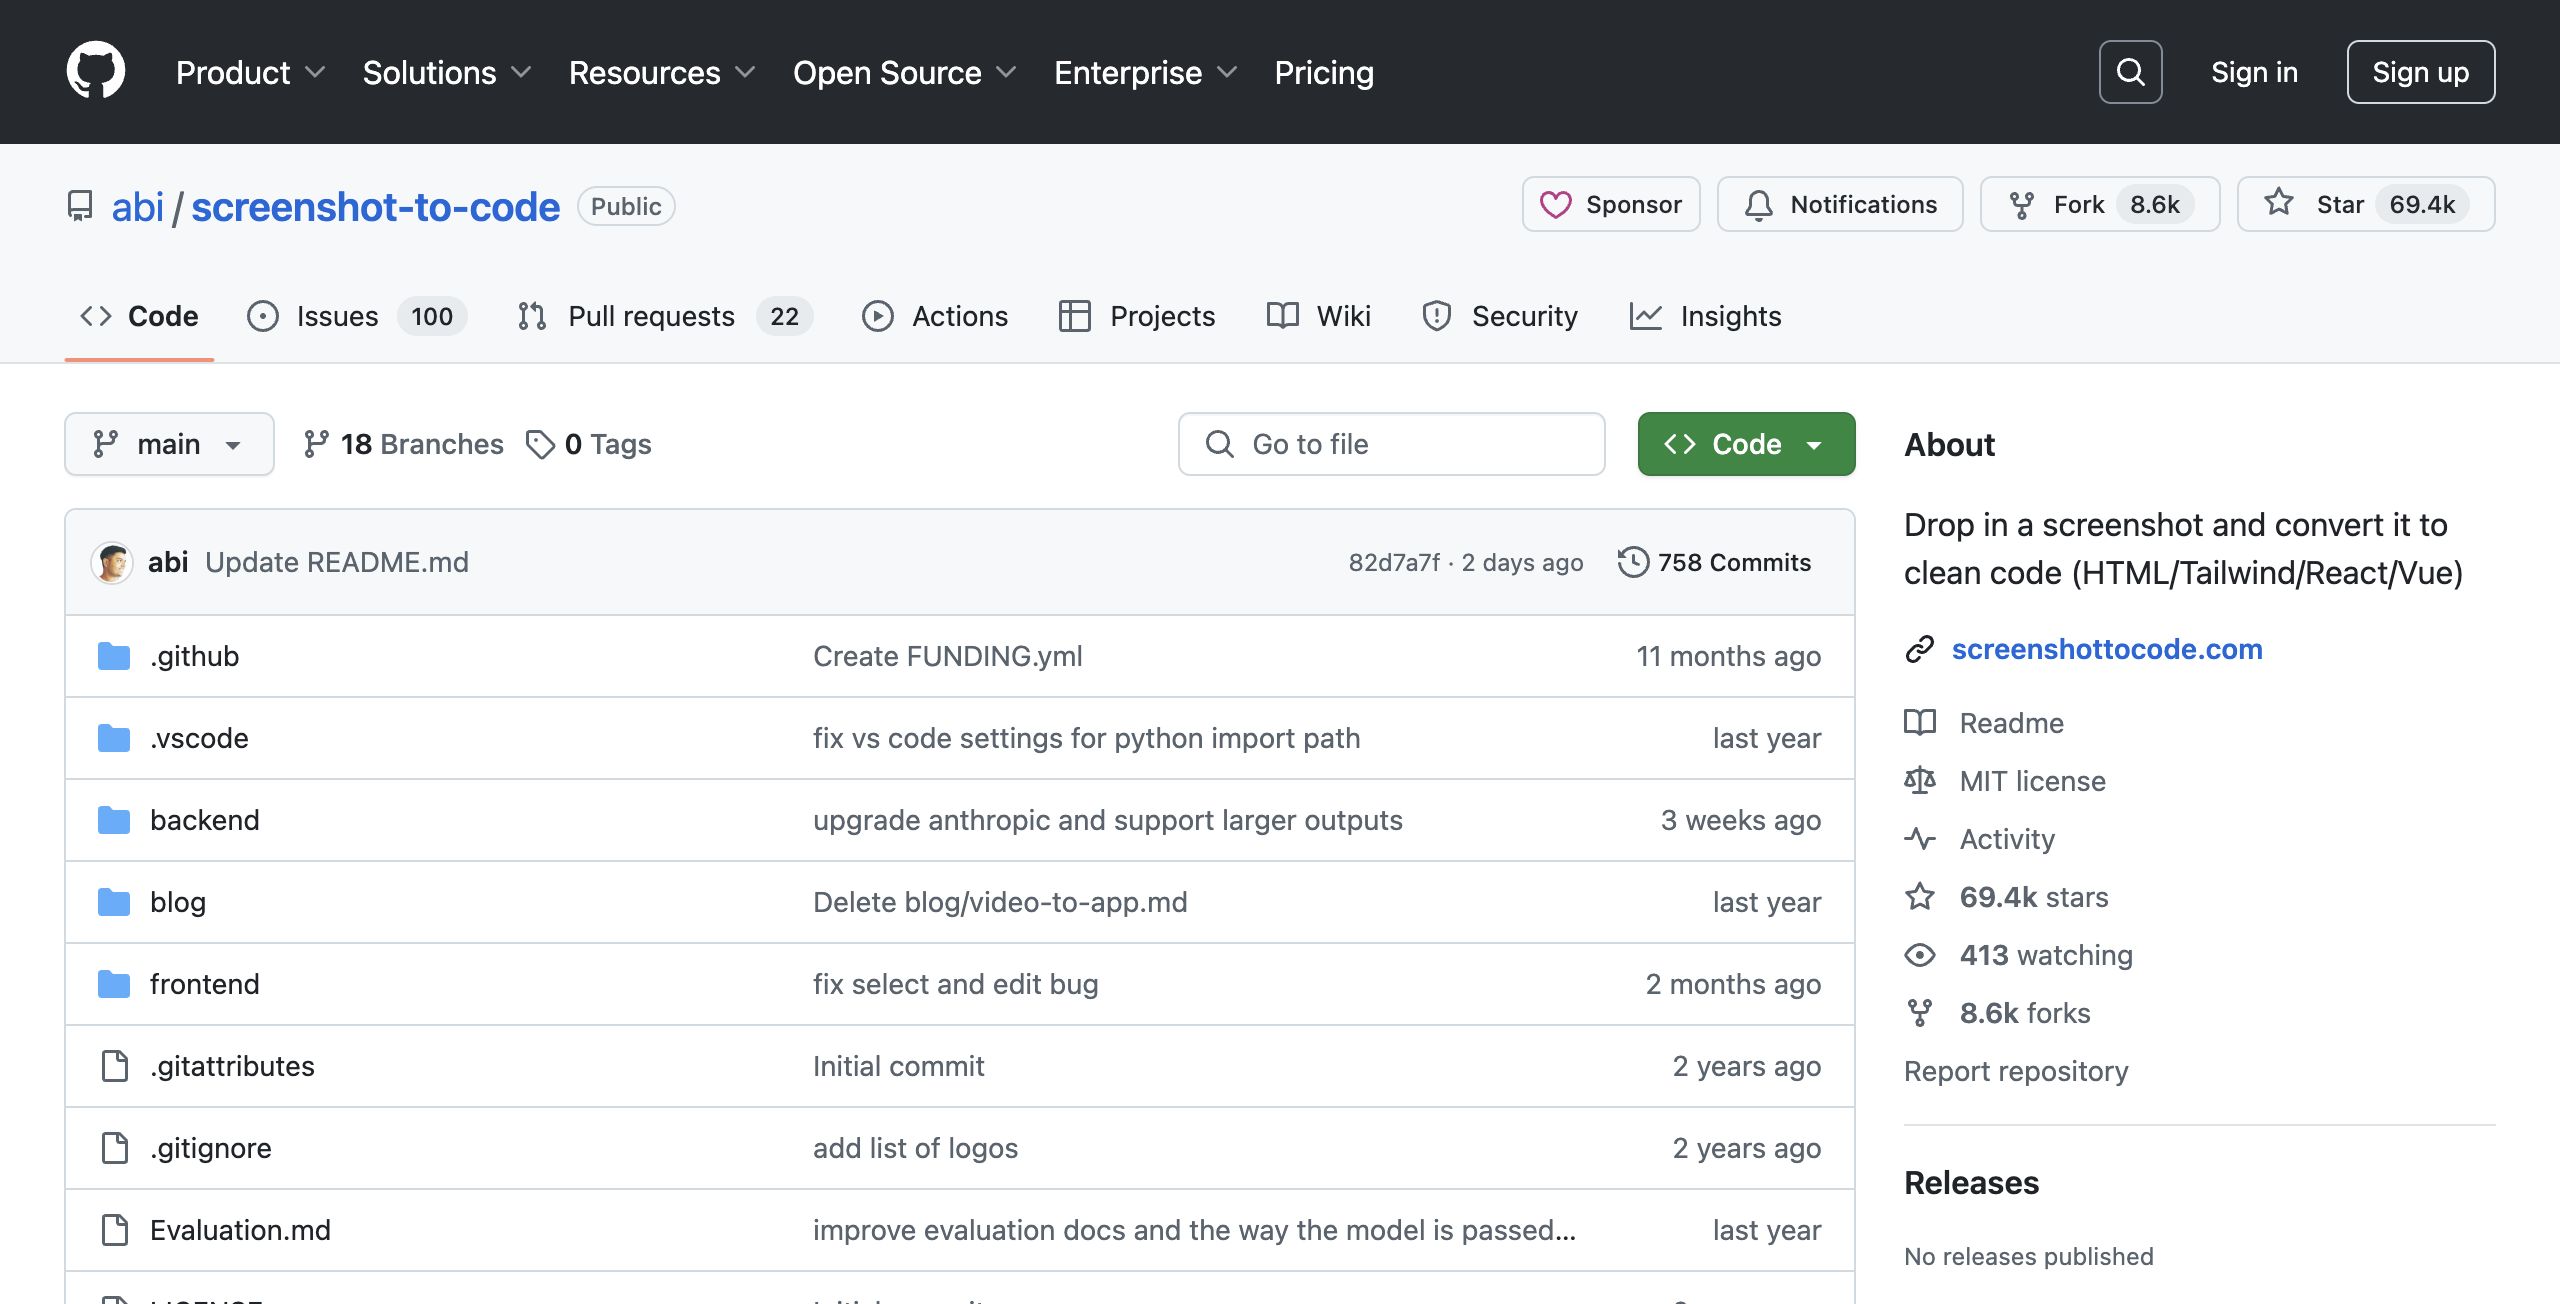
Task: Expand the Product menu
Action: [x=250, y=72]
